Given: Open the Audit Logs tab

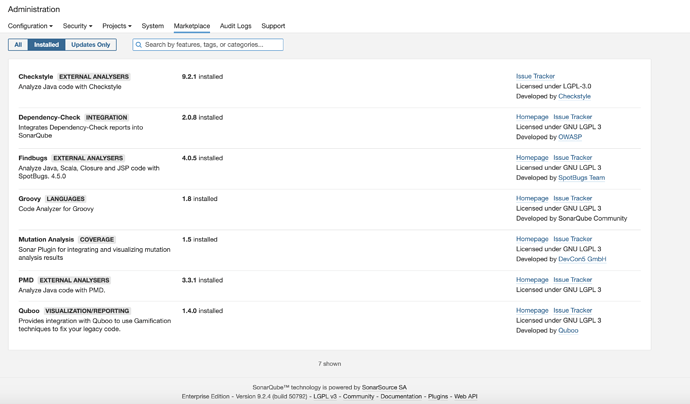Looking at the screenshot, I should click(235, 26).
